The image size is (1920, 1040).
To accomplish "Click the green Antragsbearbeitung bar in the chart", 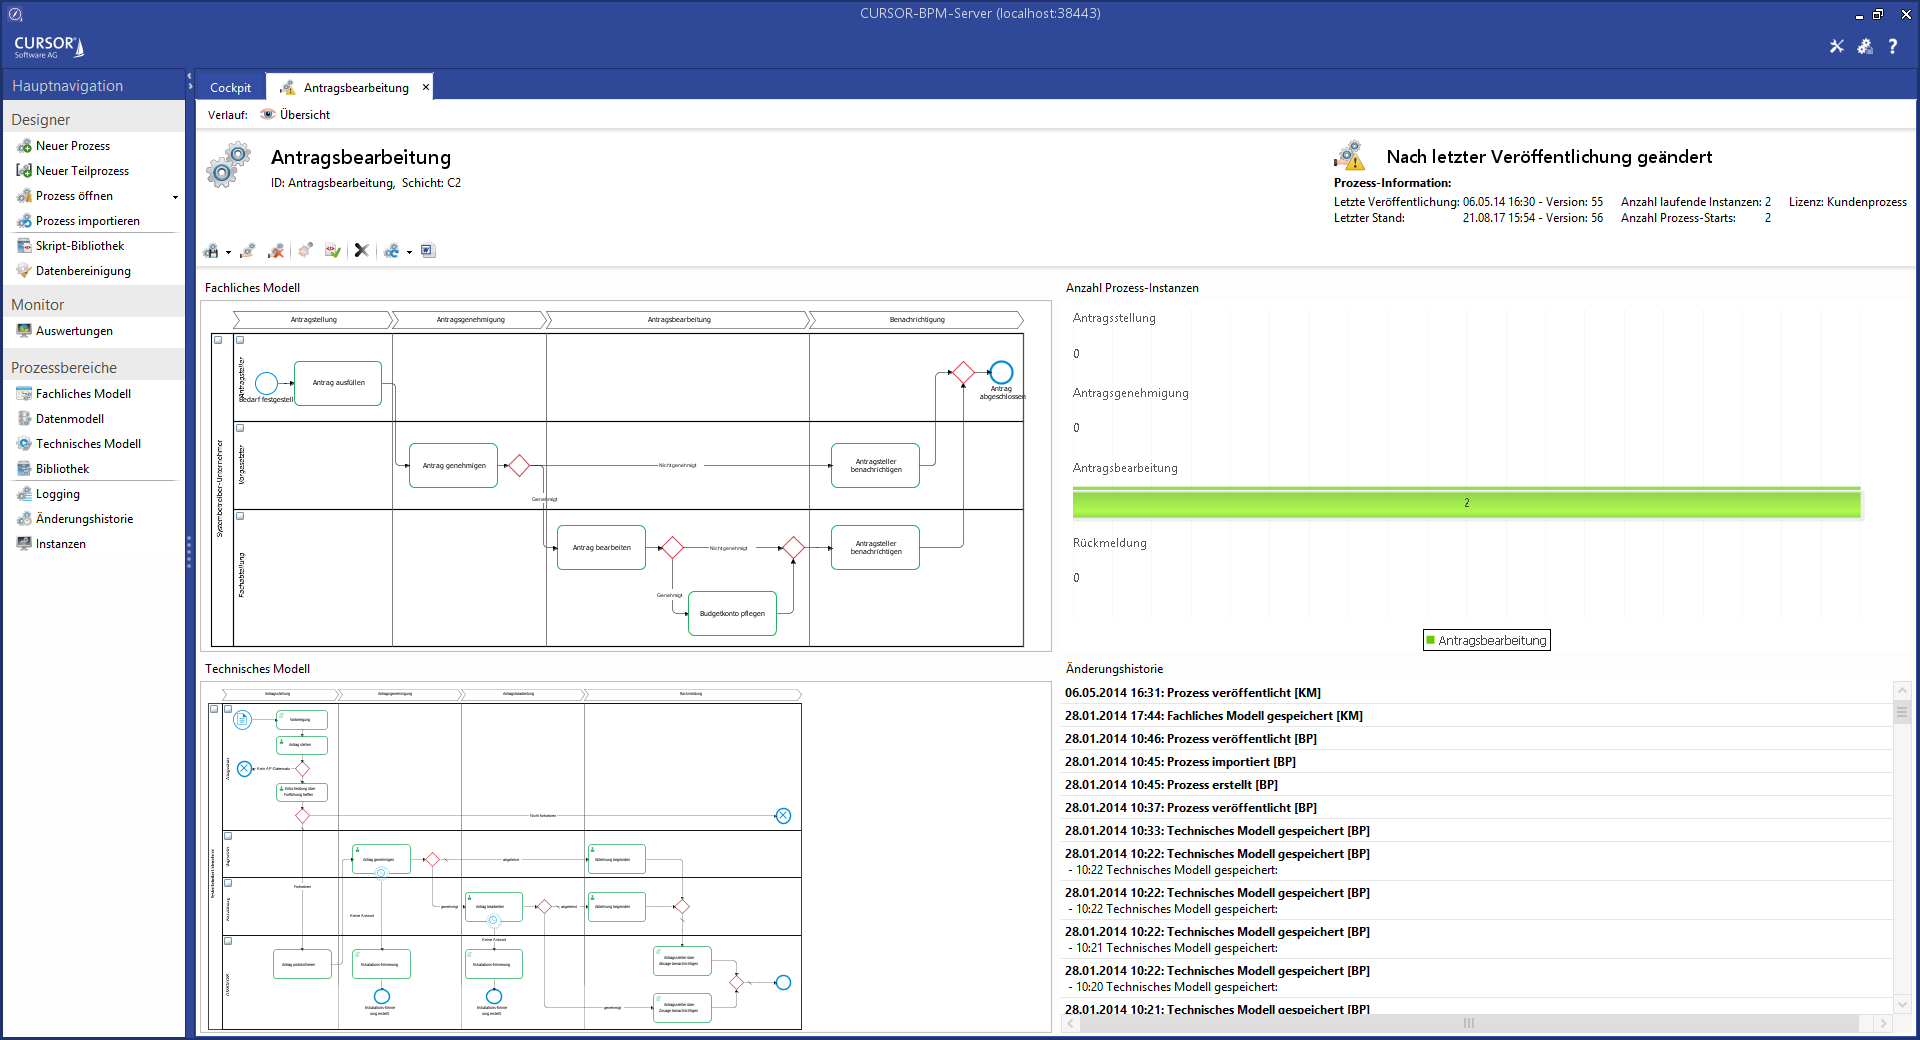I will tap(1466, 503).
